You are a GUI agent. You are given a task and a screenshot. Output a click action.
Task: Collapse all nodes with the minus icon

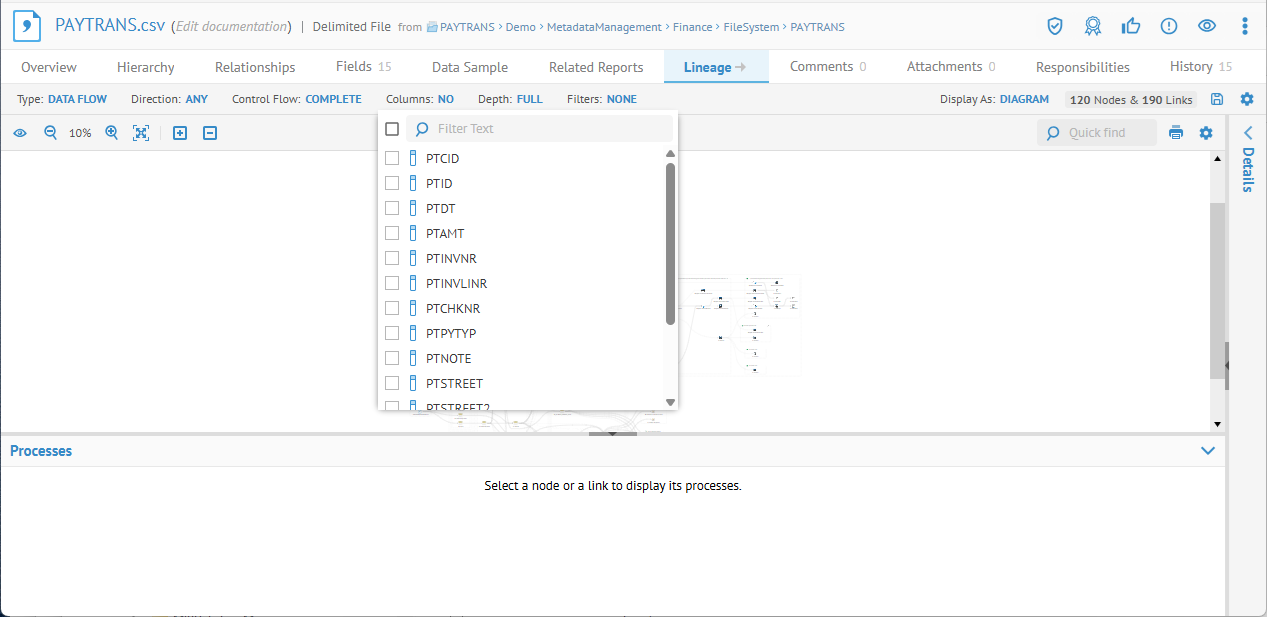click(209, 132)
